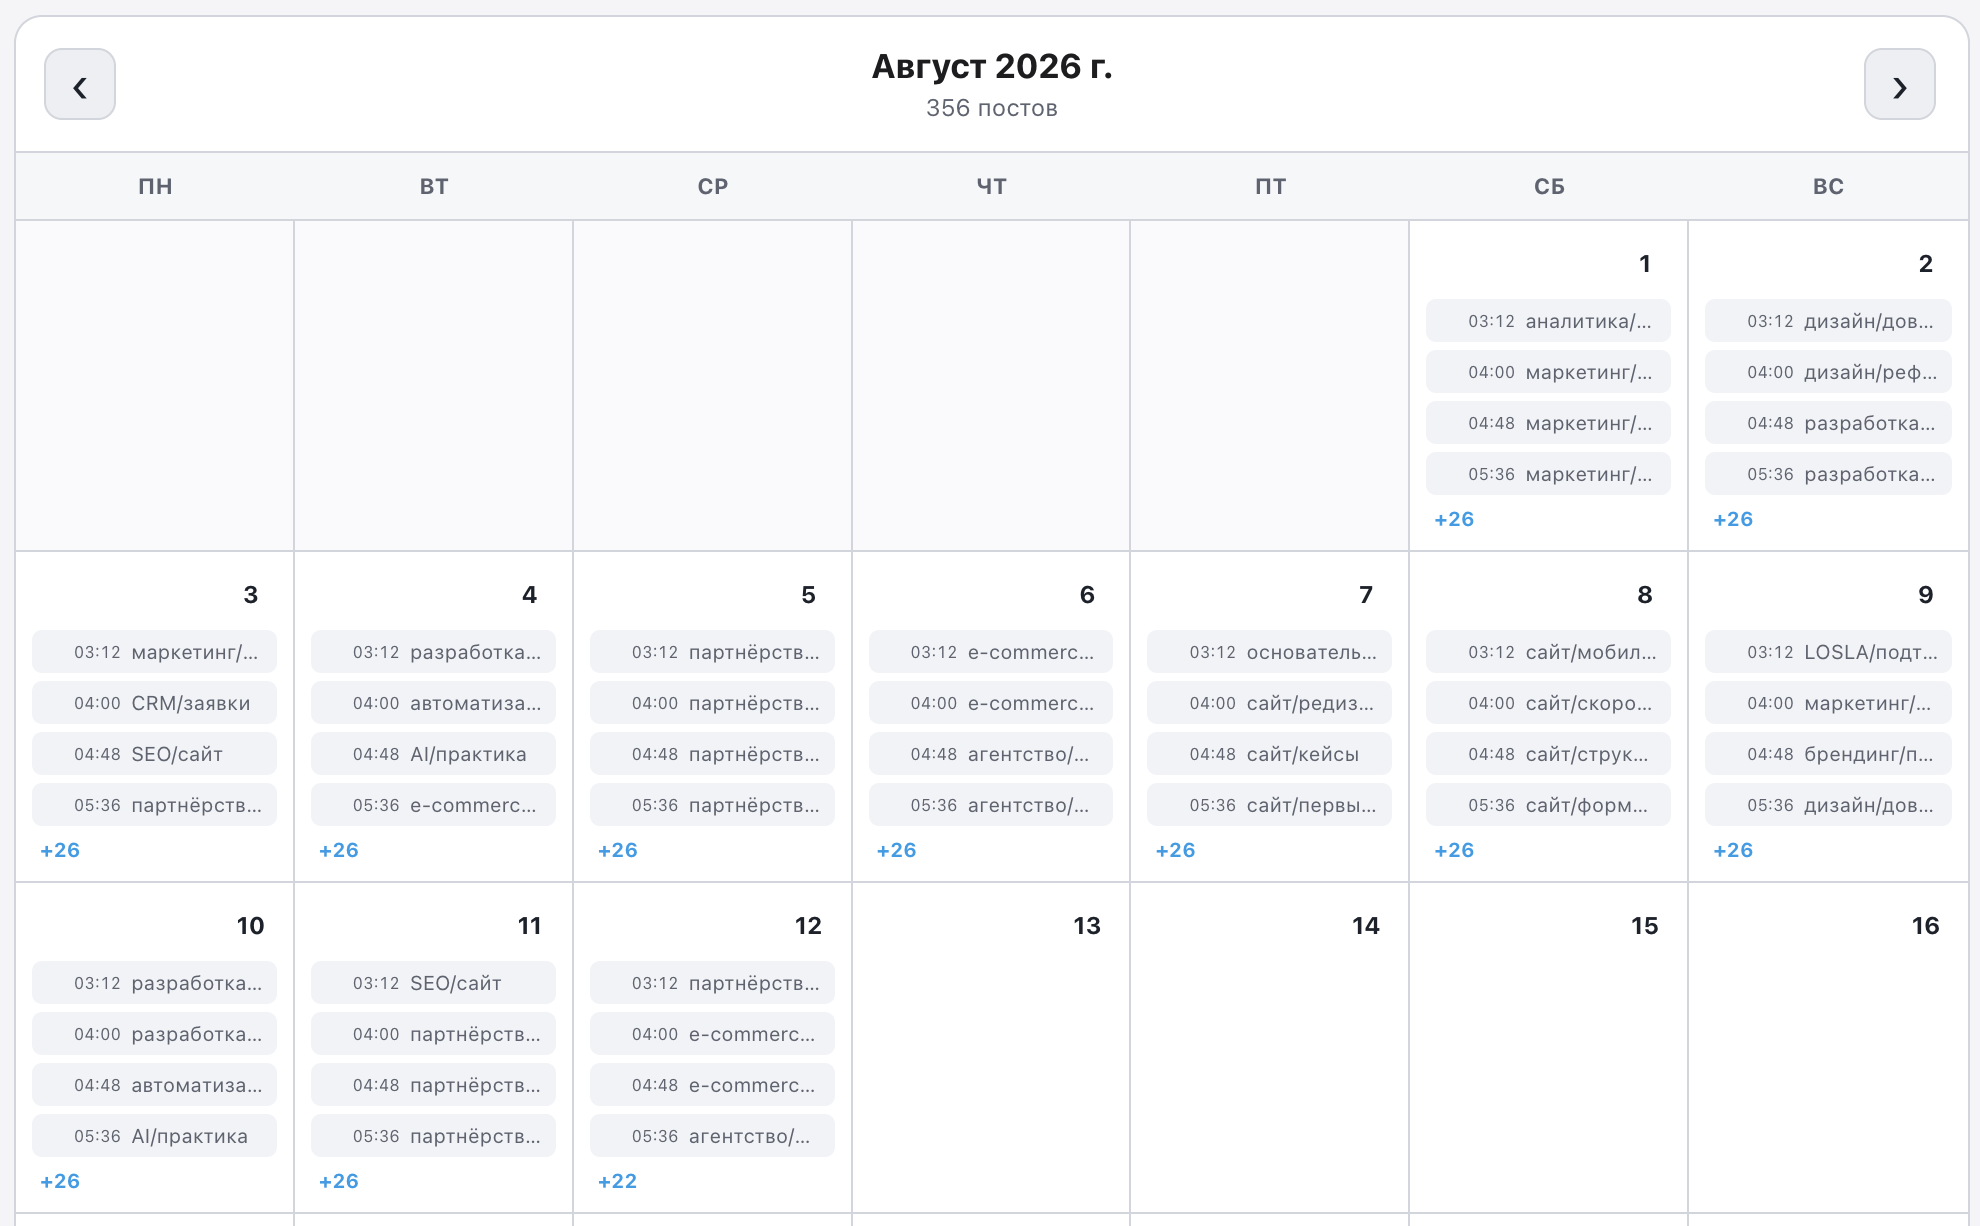
Task: Open 04:48 сайт/кейсы post on August 7
Action: coord(1269,754)
